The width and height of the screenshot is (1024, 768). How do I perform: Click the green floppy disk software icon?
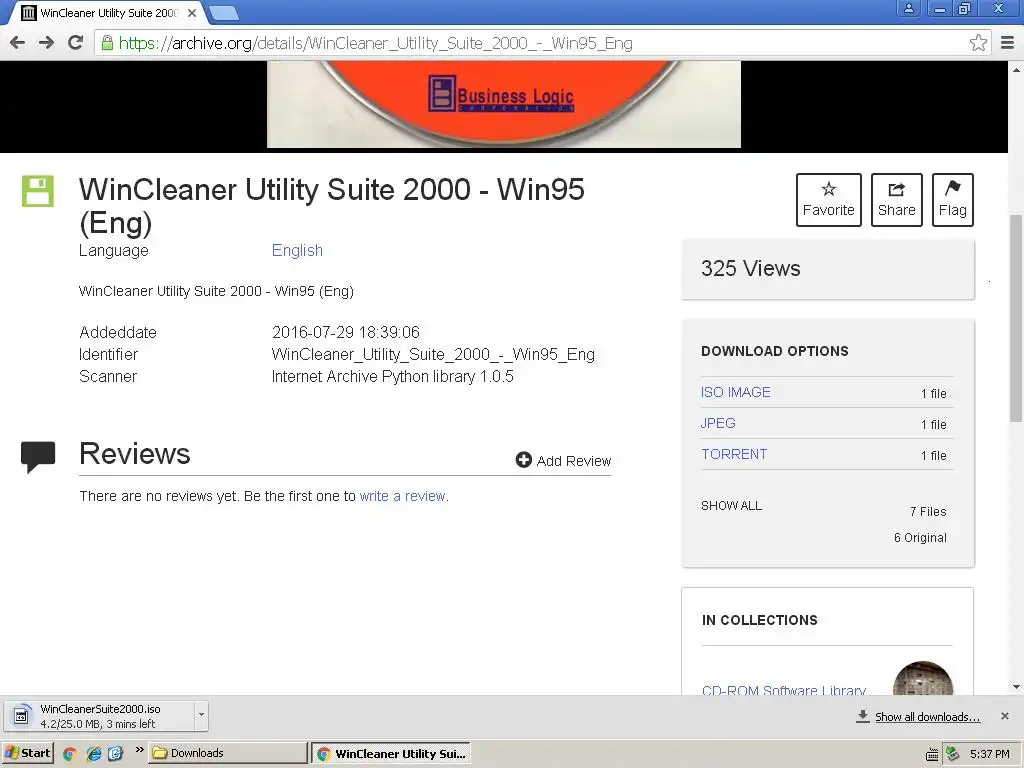coord(38,191)
